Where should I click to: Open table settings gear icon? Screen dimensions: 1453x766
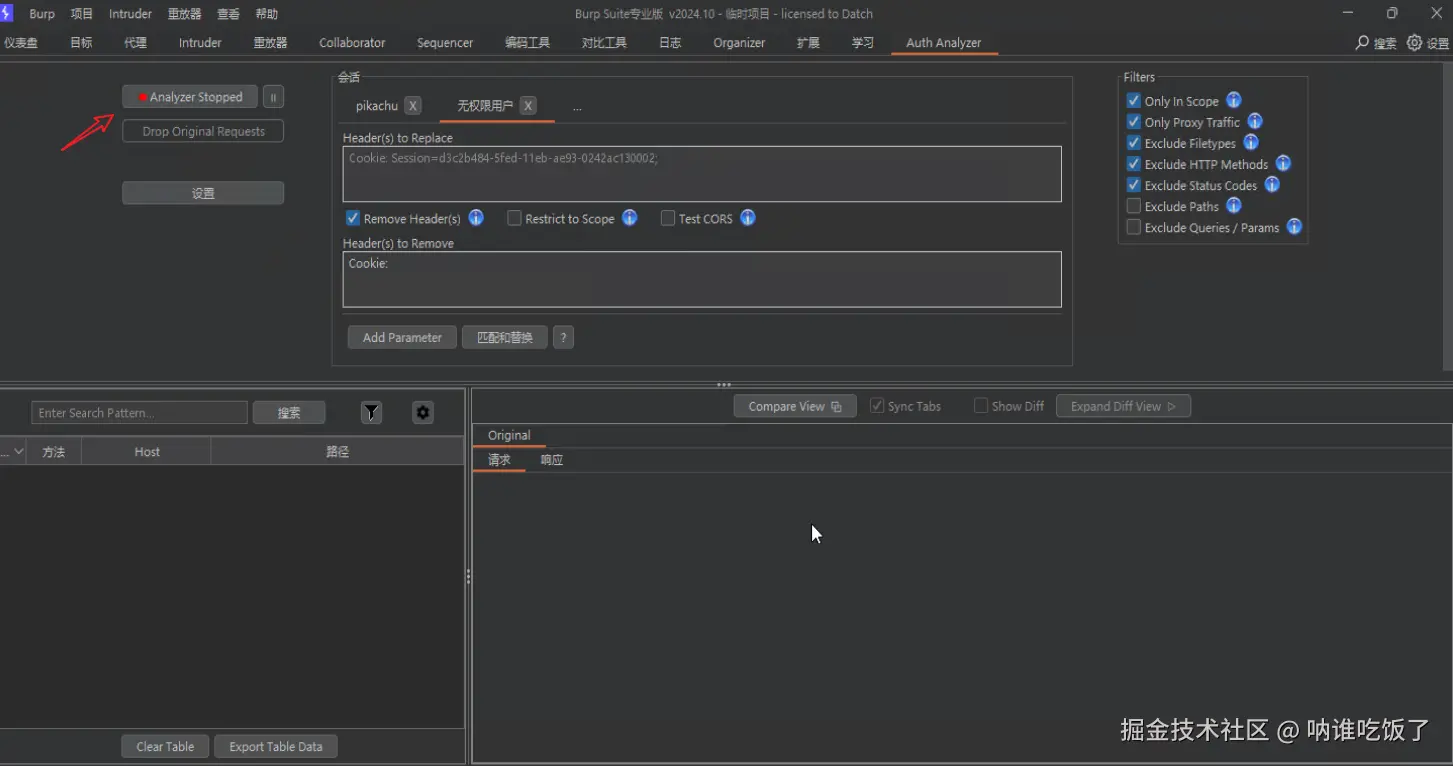click(x=423, y=413)
